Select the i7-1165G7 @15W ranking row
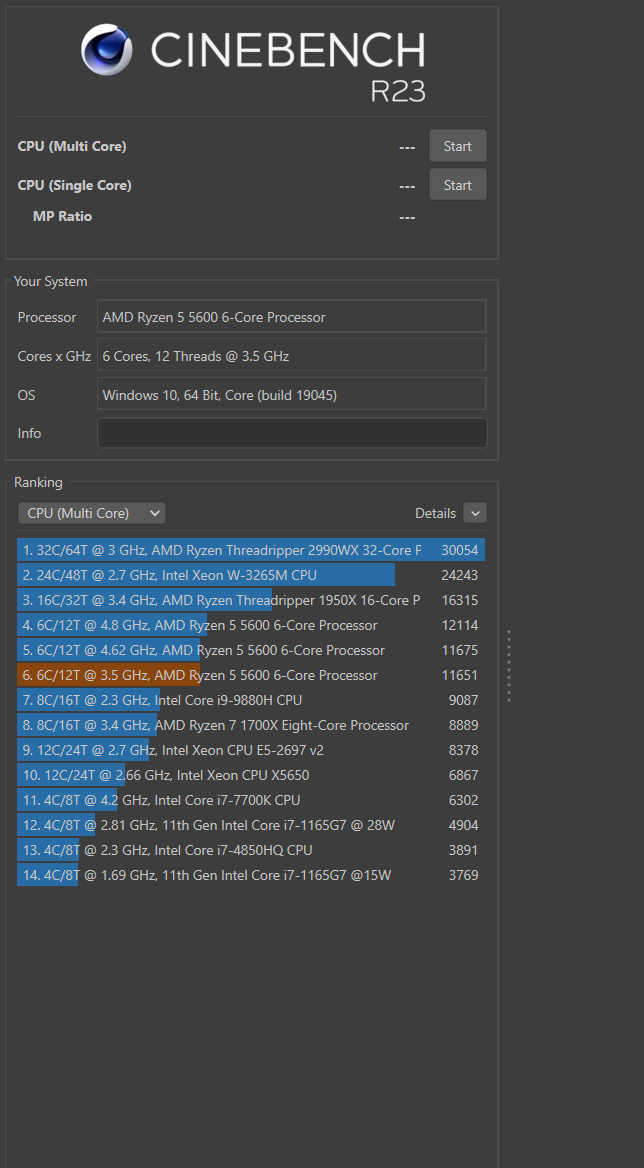Screen dimensions: 644x1168 [x=251, y=875]
